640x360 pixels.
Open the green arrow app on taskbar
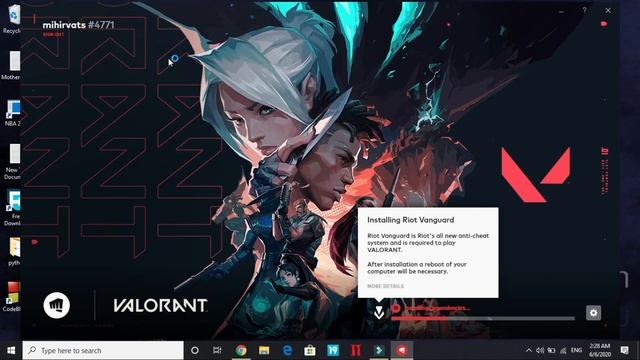tap(379, 350)
